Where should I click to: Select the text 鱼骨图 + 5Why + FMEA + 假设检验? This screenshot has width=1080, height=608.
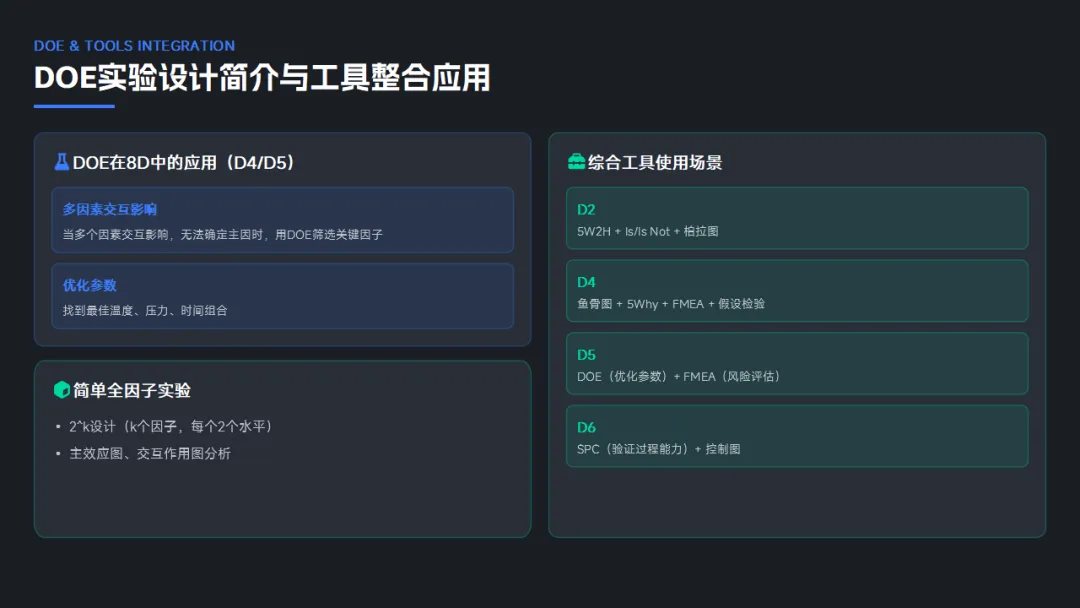click(671, 303)
